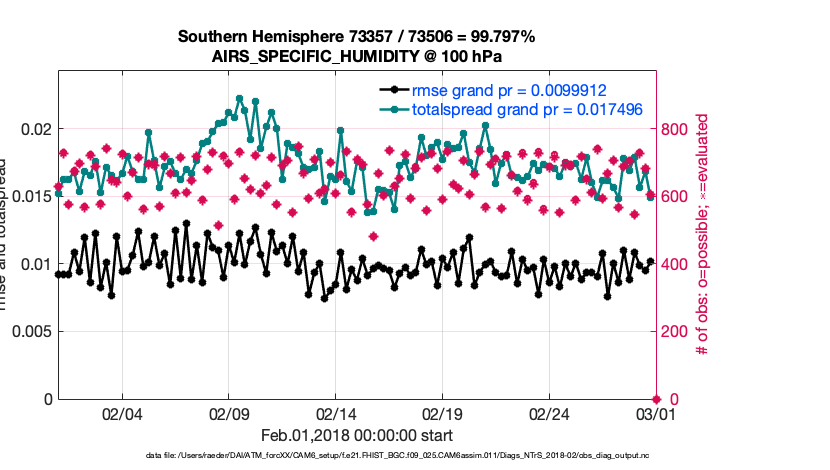Click the 0.02 left y-axis tick label
830x470 pixels.
point(35,129)
